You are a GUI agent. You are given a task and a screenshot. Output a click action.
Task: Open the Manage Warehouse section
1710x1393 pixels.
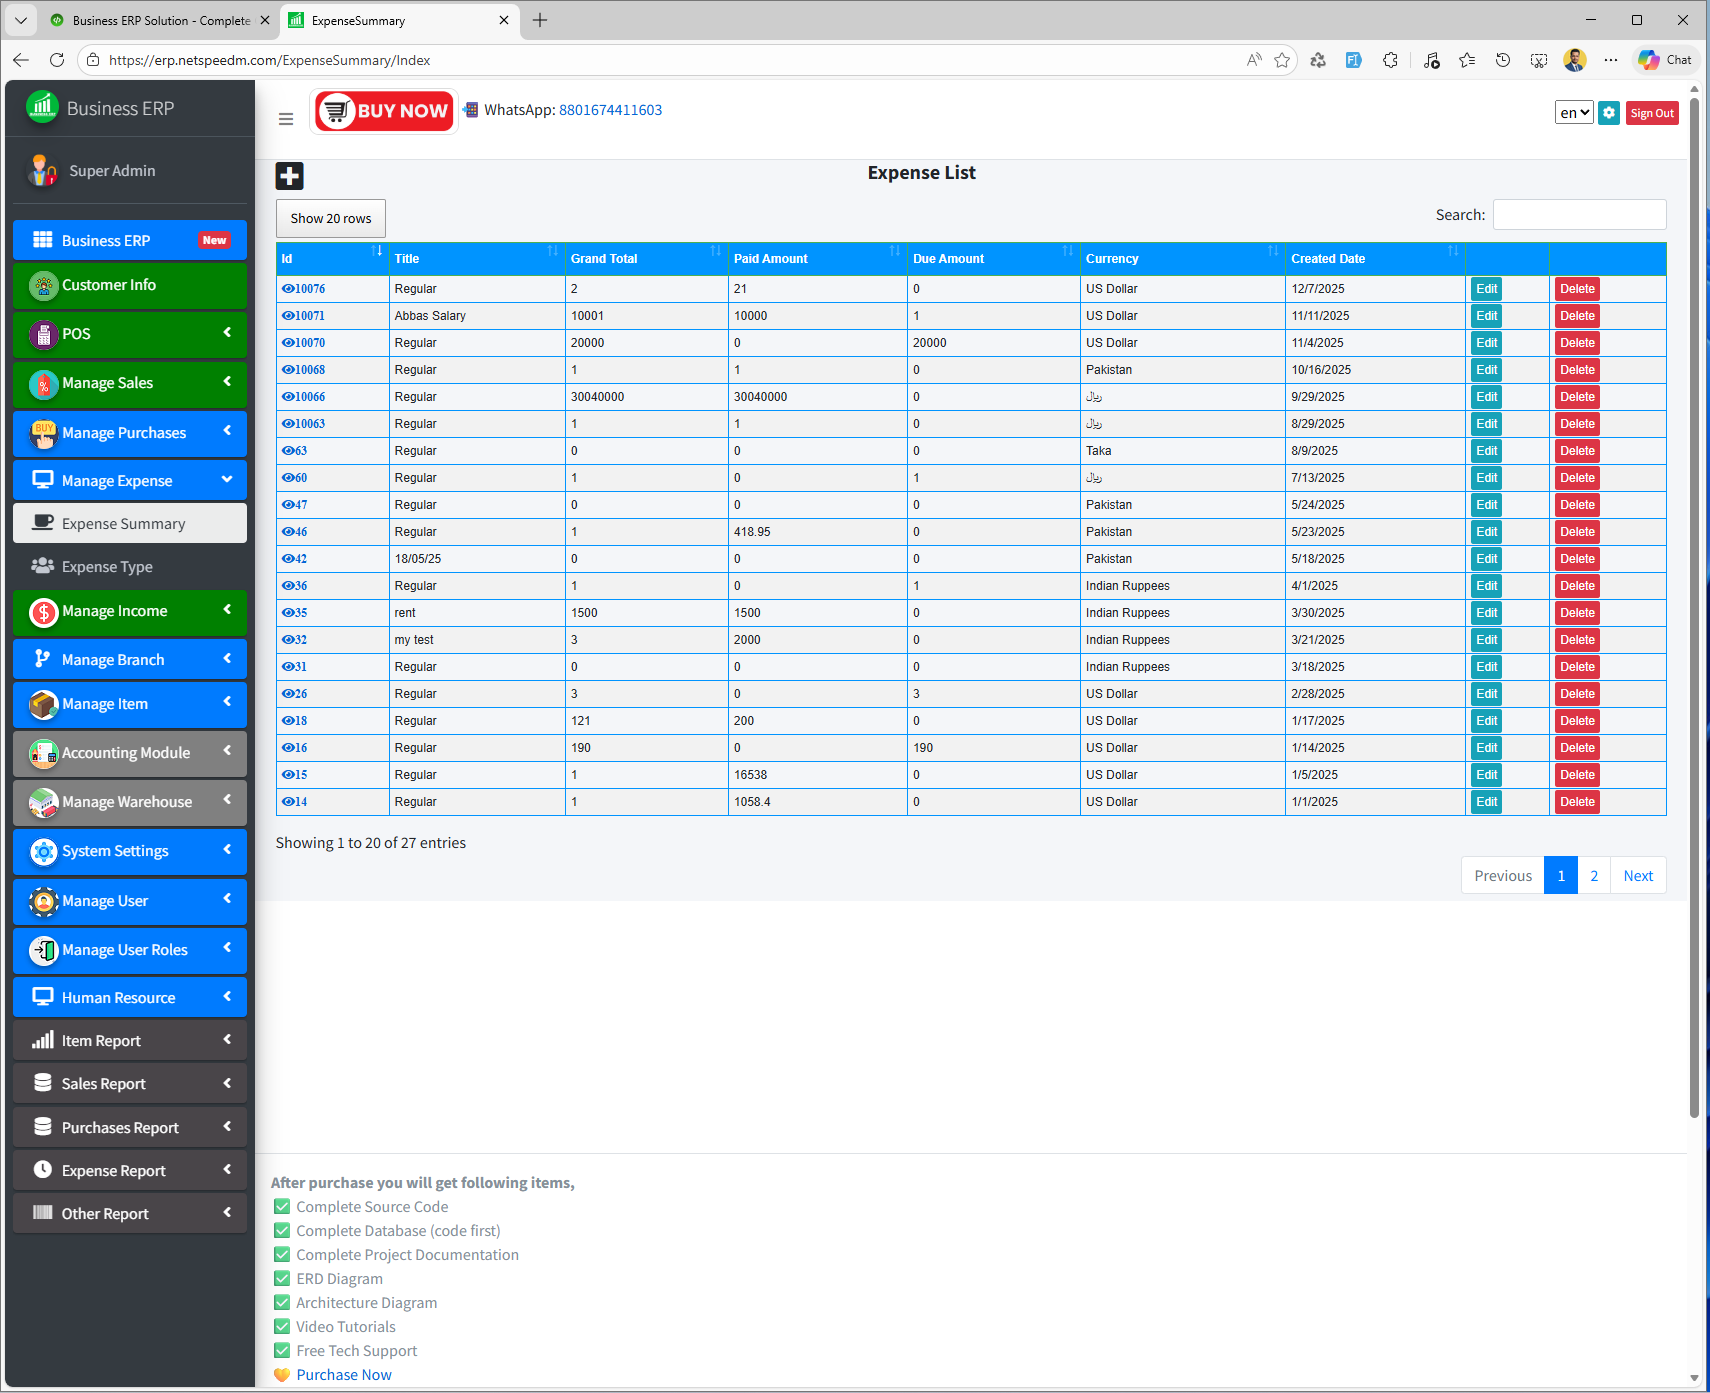(128, 802)
